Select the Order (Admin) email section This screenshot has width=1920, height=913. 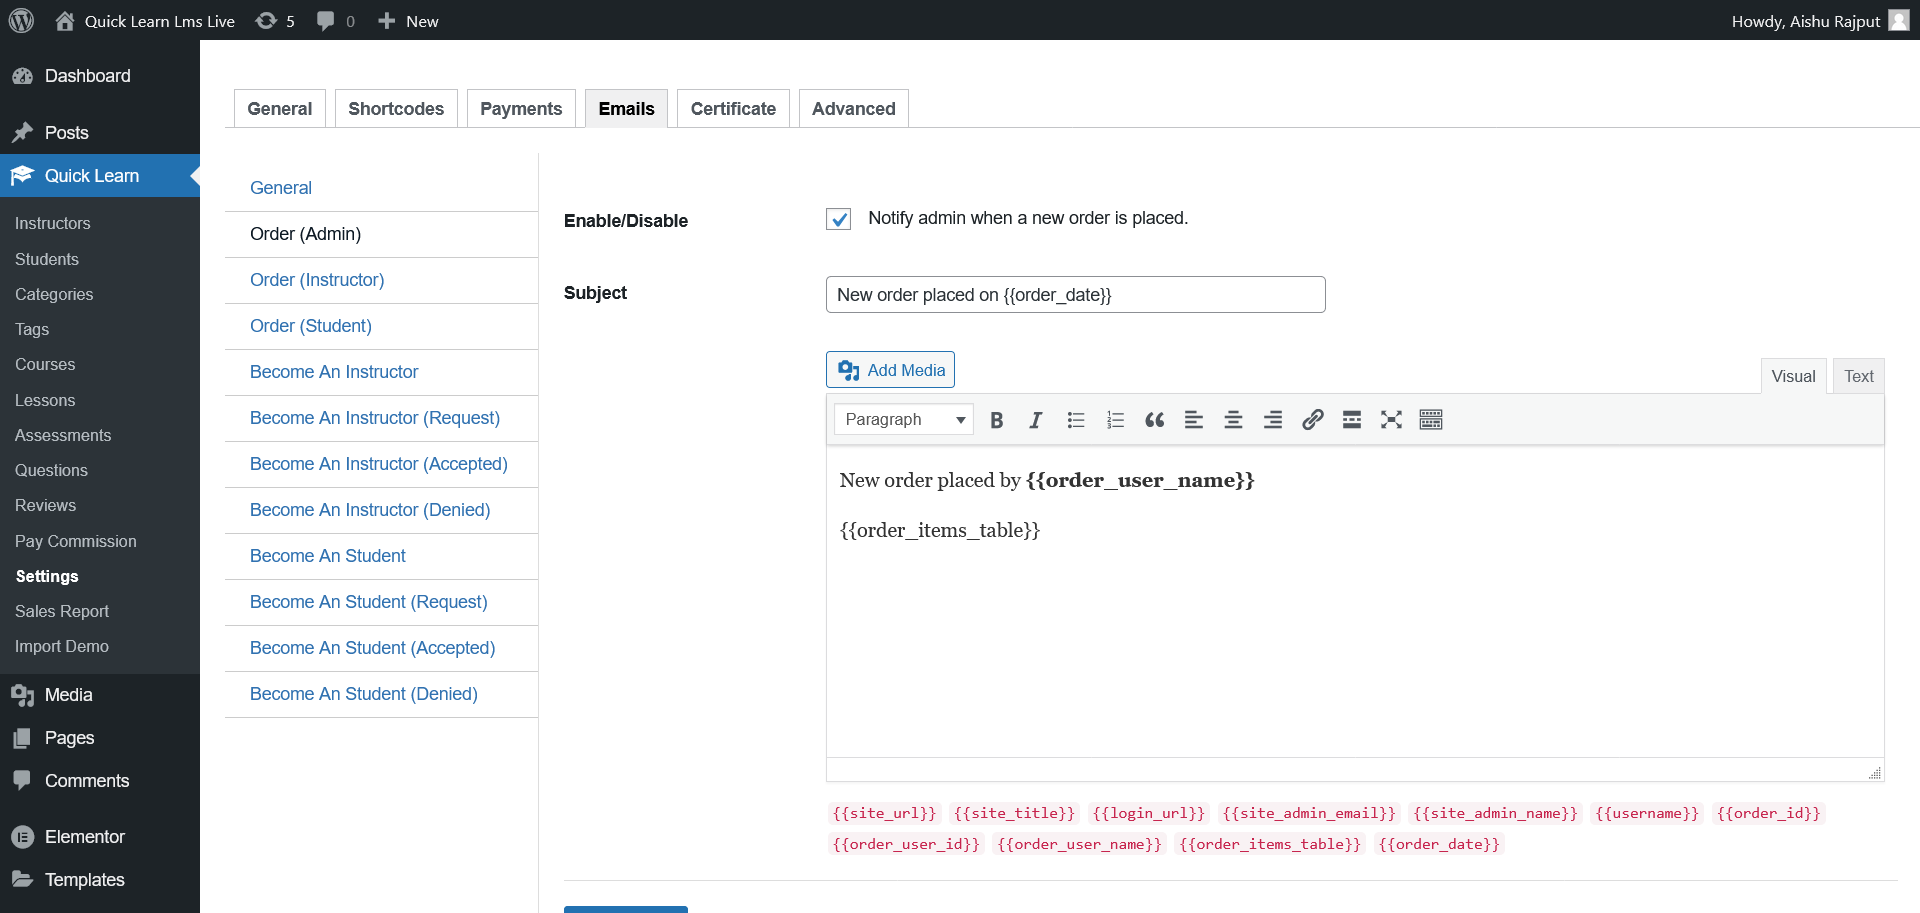[x=306, y=234]
